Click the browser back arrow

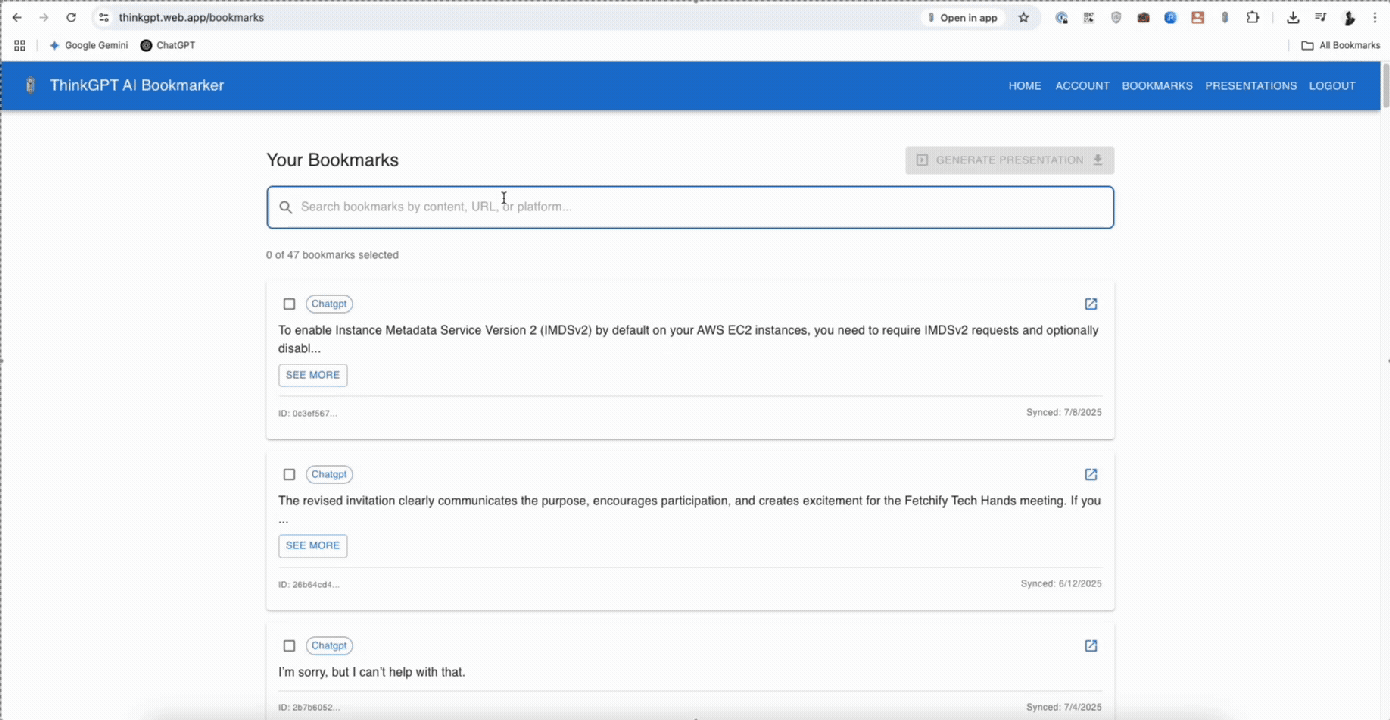(x=17, y=18)
